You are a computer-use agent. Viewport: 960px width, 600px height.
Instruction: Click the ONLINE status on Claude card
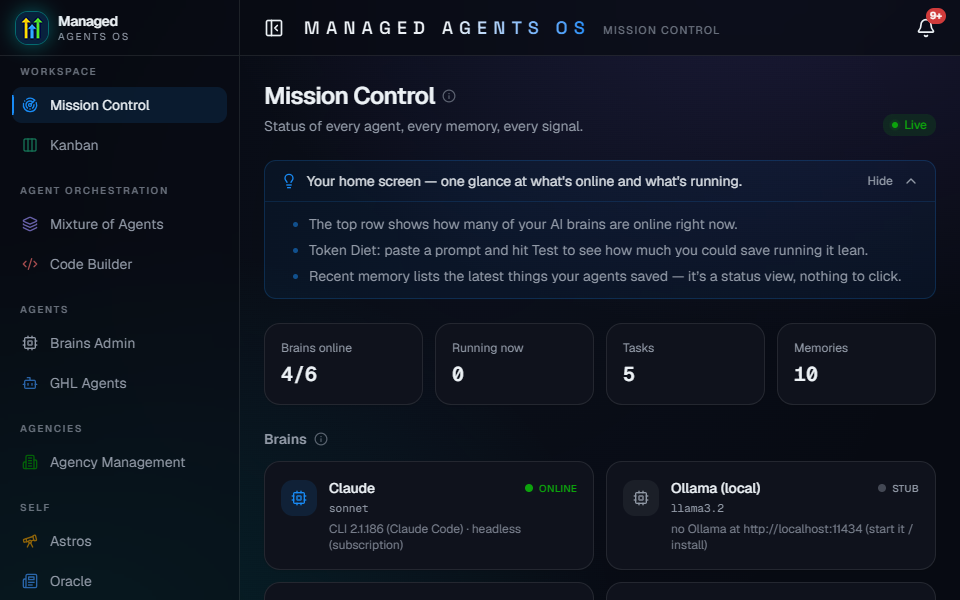click(550, 488)
